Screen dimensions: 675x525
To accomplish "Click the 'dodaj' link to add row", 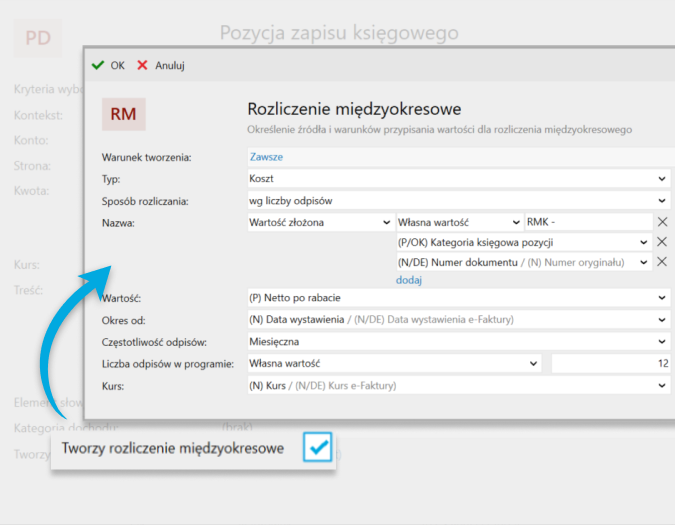I will click(408, 281).
